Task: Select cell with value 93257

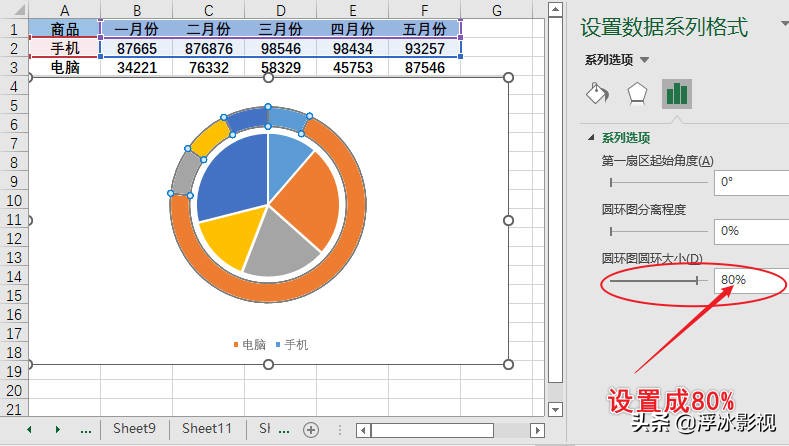Action: click(x=424, y=48)
